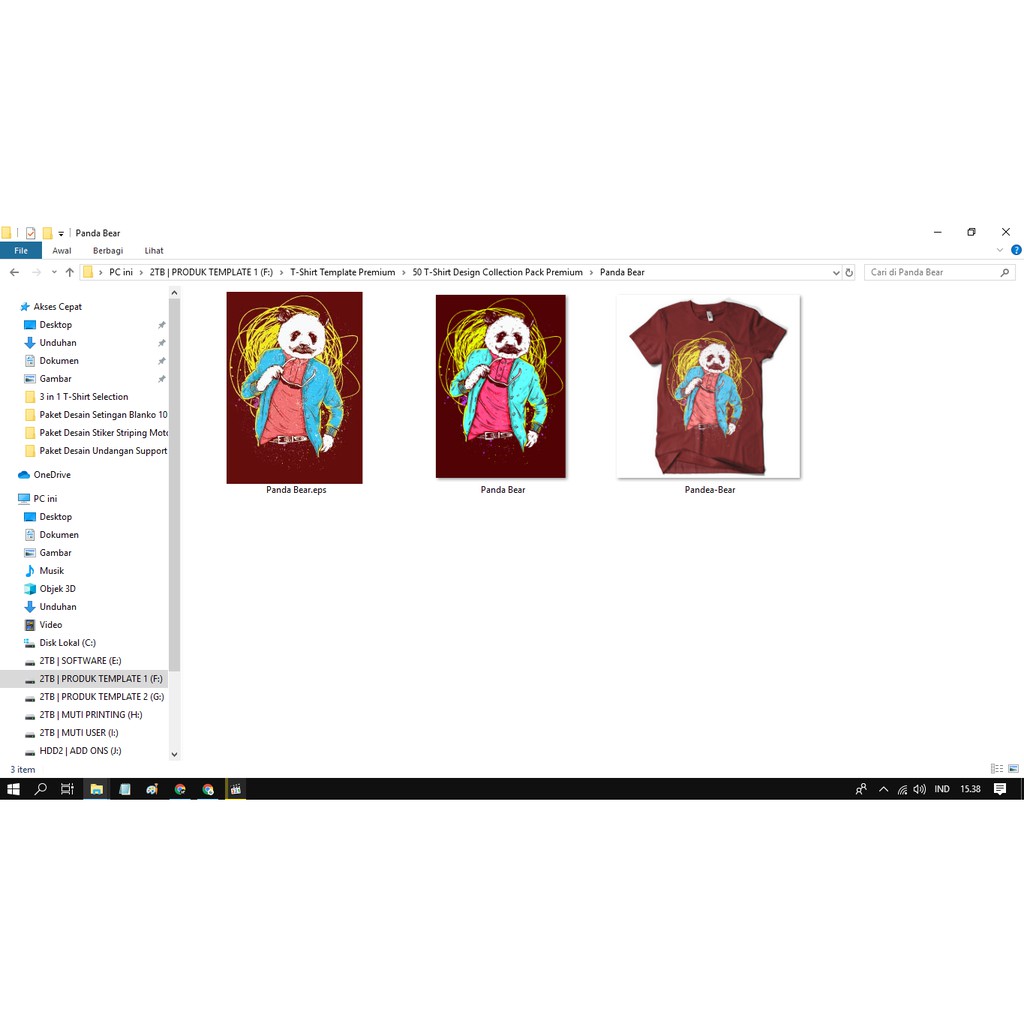
Task: Open Musik under PC ini
Action: click(52, 571)
